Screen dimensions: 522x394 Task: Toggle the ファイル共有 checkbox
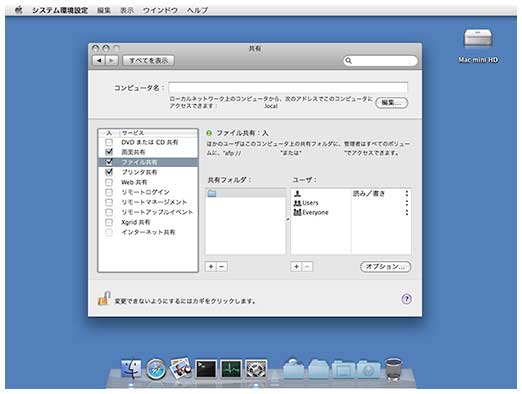[x=109, y=162]
